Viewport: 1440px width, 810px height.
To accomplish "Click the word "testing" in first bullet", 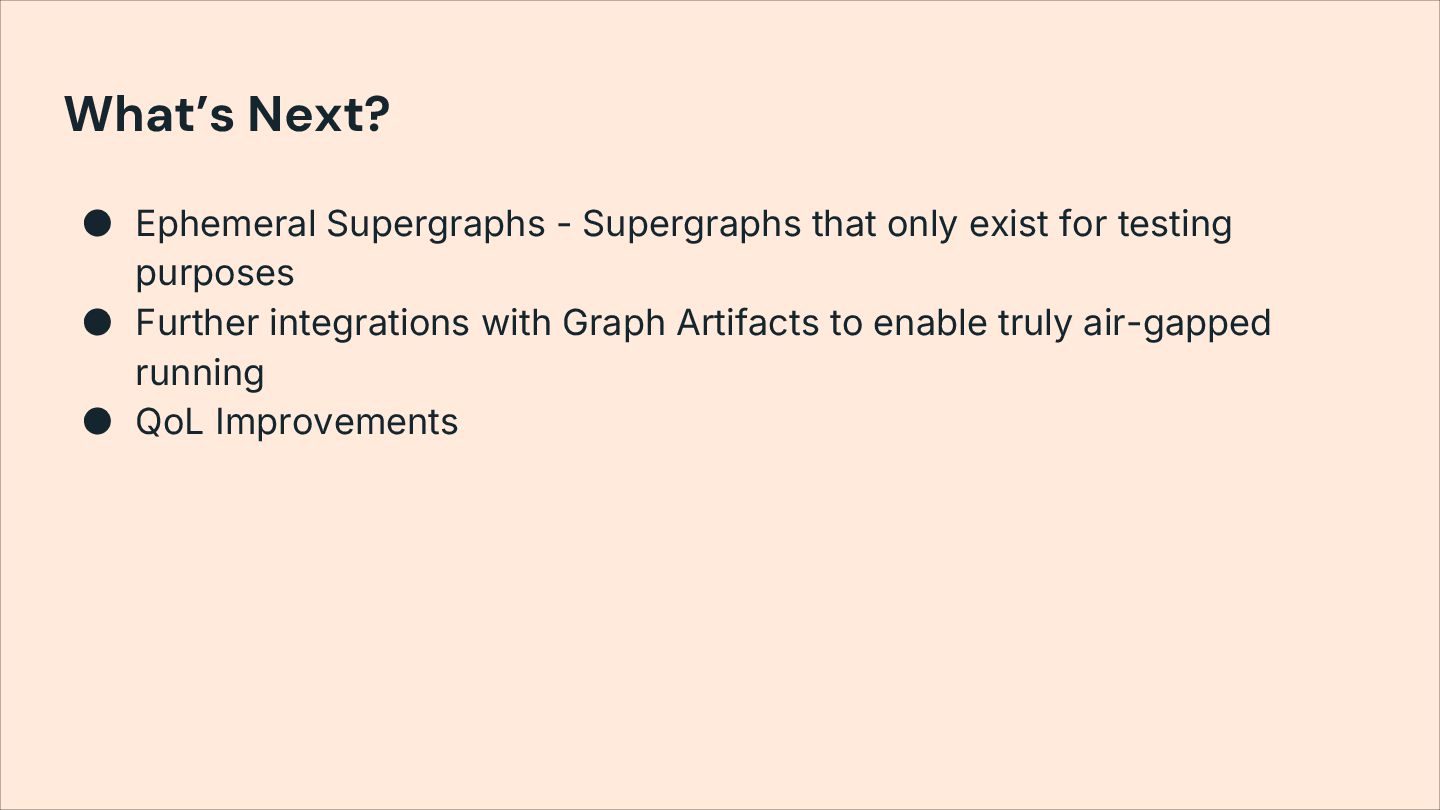I will (1174, 223).
